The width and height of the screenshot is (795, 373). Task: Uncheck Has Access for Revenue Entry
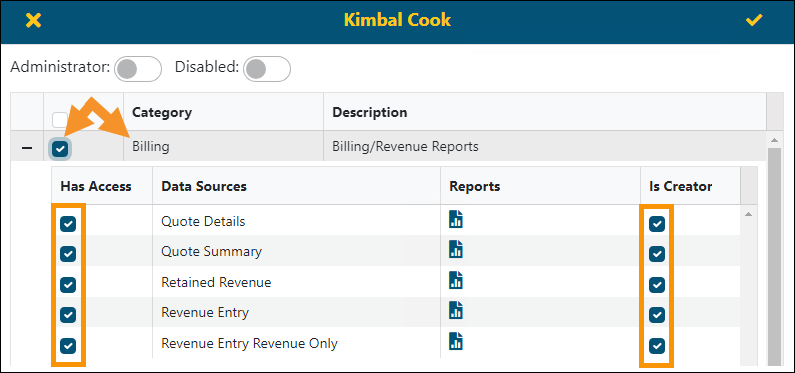pos(68,315)
